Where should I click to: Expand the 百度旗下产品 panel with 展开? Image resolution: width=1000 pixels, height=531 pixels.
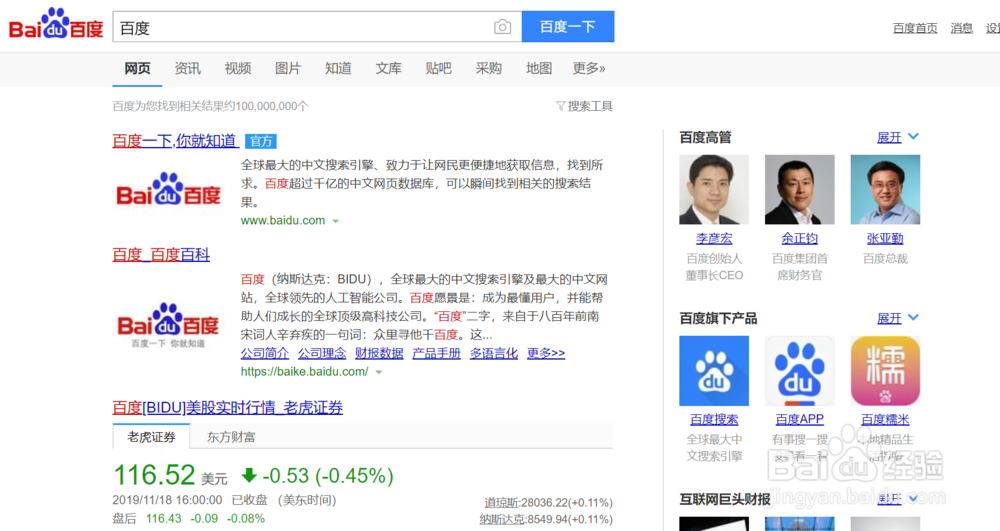[x=889, y=318]
